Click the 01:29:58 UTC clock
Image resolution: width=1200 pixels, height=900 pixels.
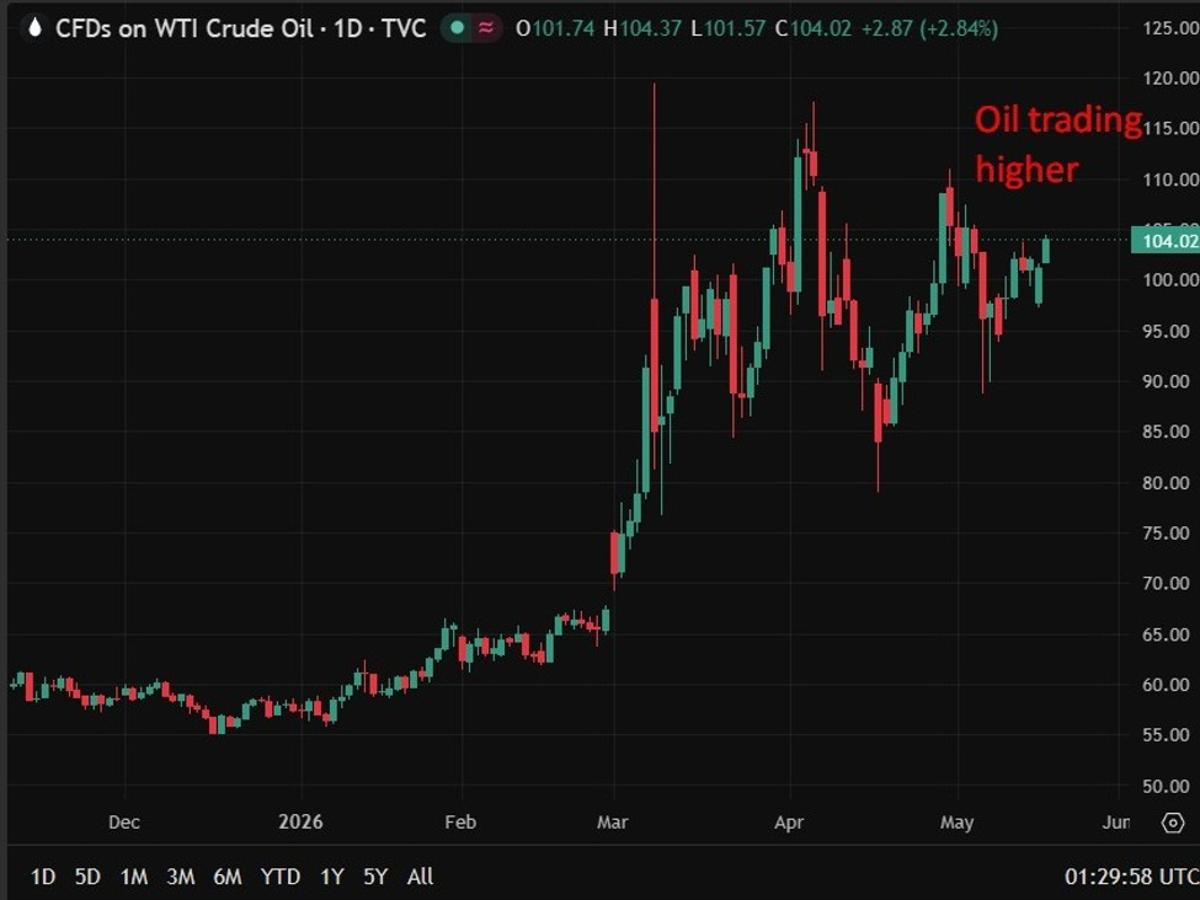click(1130, 877)
